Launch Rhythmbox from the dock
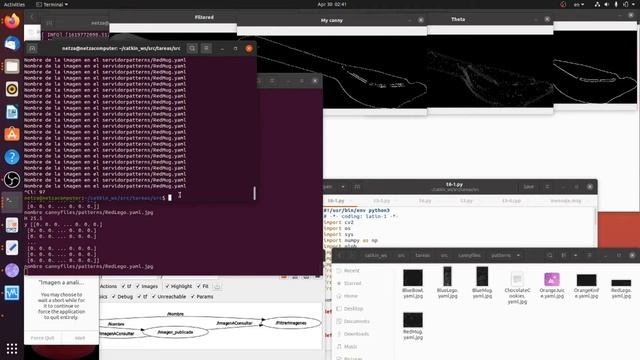Viewport: 640px width, 360px height. (x=12, y=89)
